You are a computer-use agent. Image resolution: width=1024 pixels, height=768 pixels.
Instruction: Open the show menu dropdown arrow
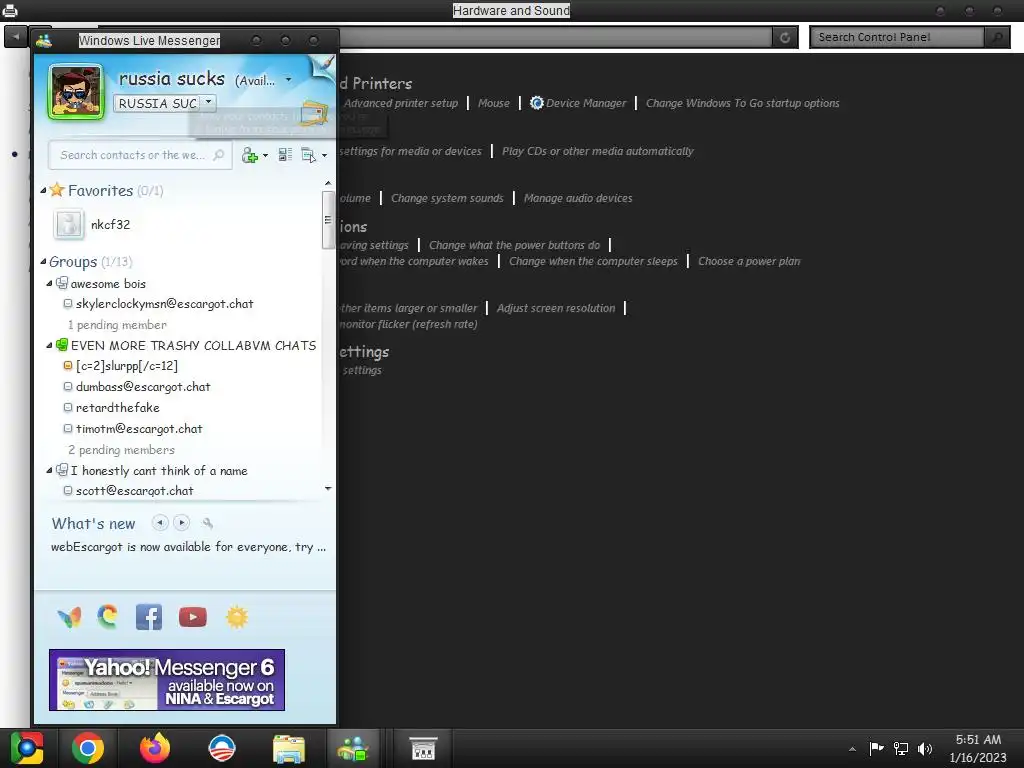[325, 155]
